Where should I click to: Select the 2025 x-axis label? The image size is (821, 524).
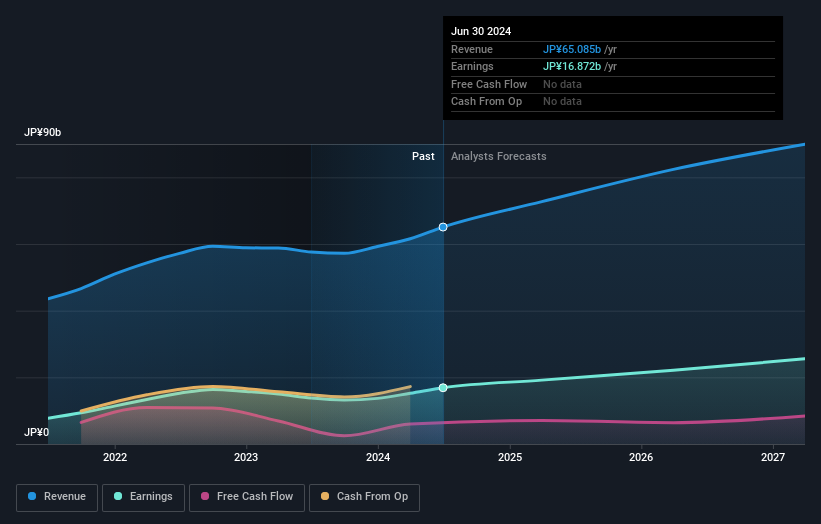coord(510,457)
